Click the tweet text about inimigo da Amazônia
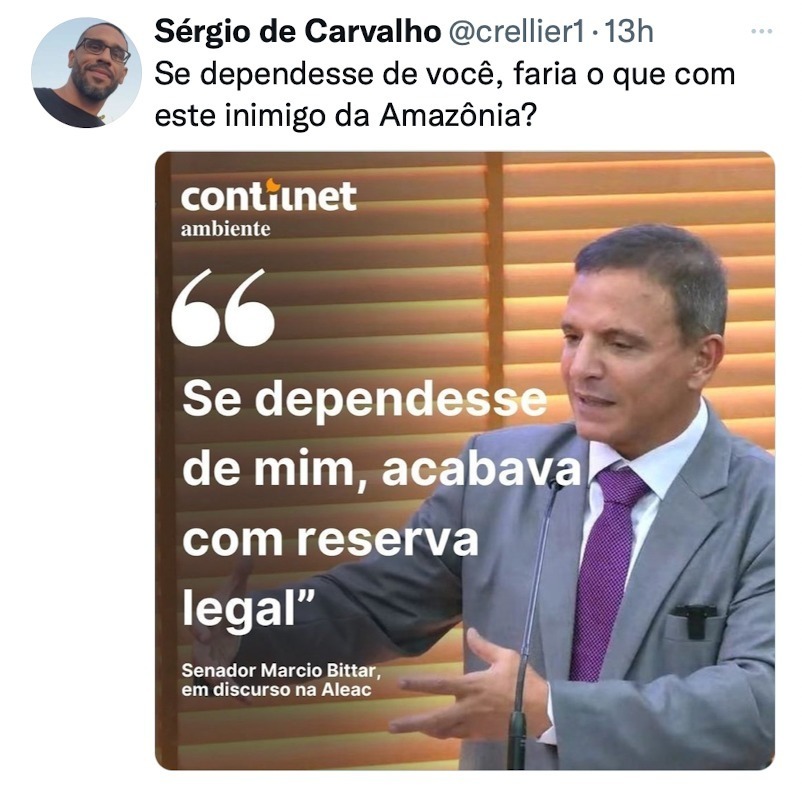Screen dimensions: 802x790 click(444, 95)
